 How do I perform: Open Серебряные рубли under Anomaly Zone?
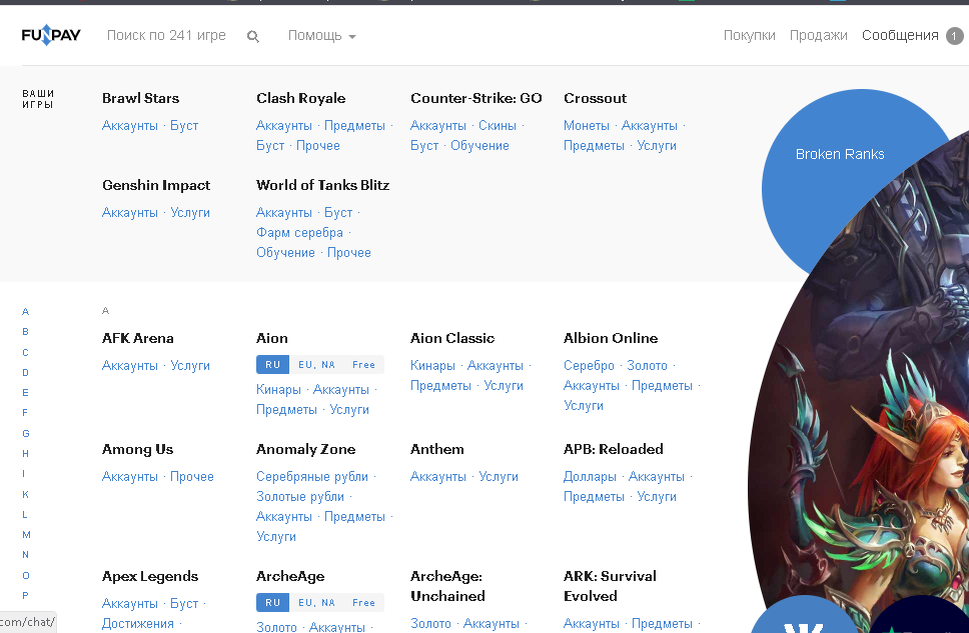(312, 477)
